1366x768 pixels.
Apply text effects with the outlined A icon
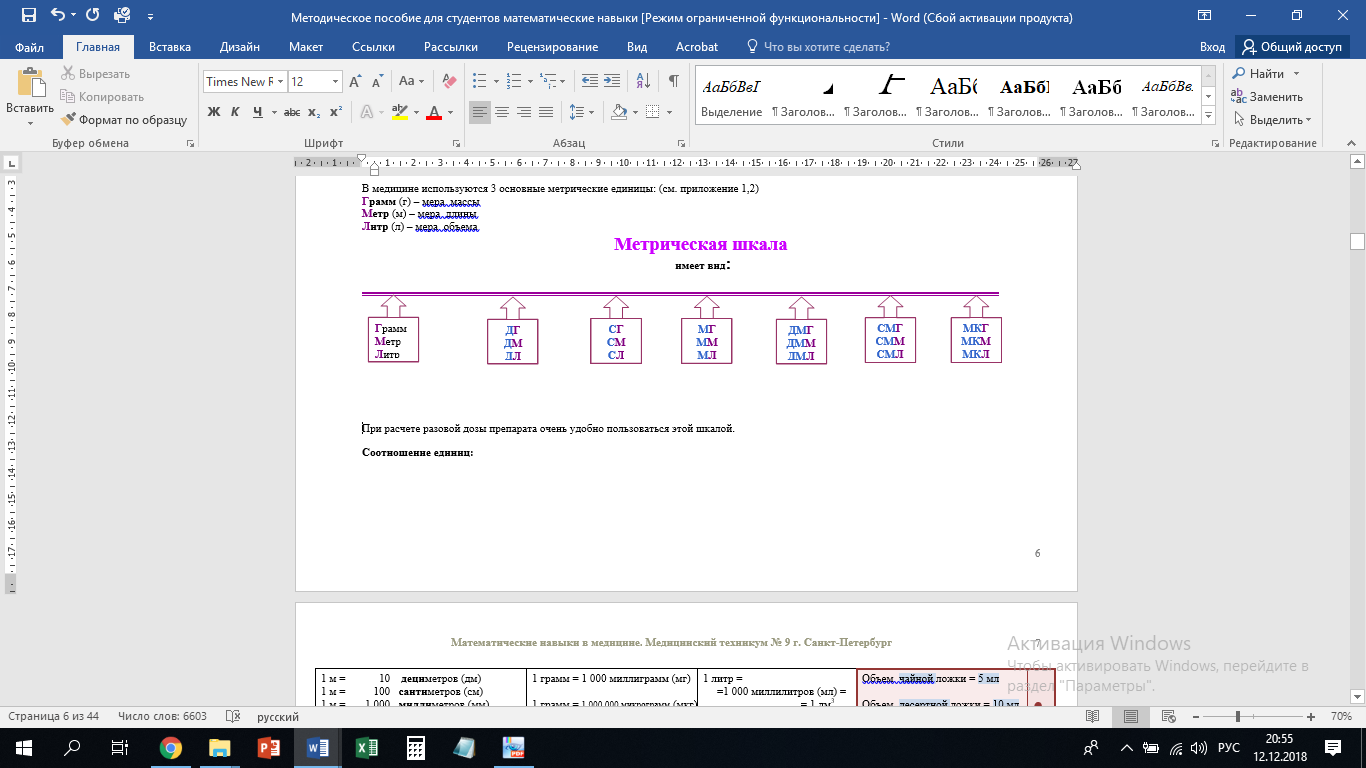366,112
